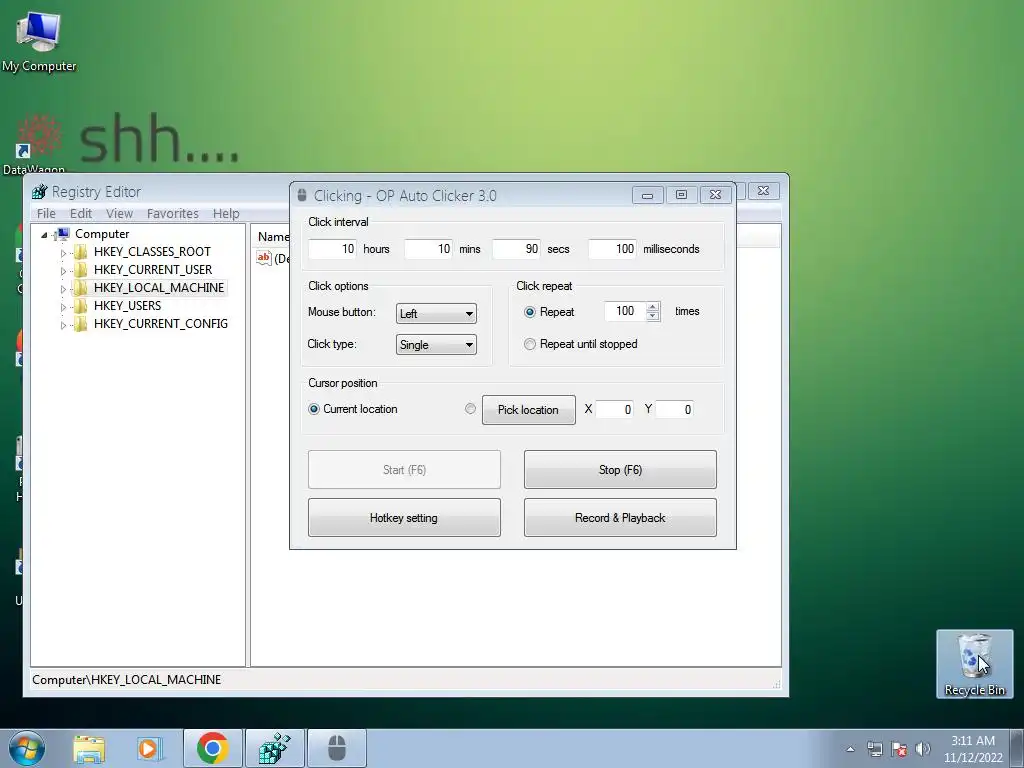
Task: Select the Repeat times radio button
Action: click(x=530, y=312)
